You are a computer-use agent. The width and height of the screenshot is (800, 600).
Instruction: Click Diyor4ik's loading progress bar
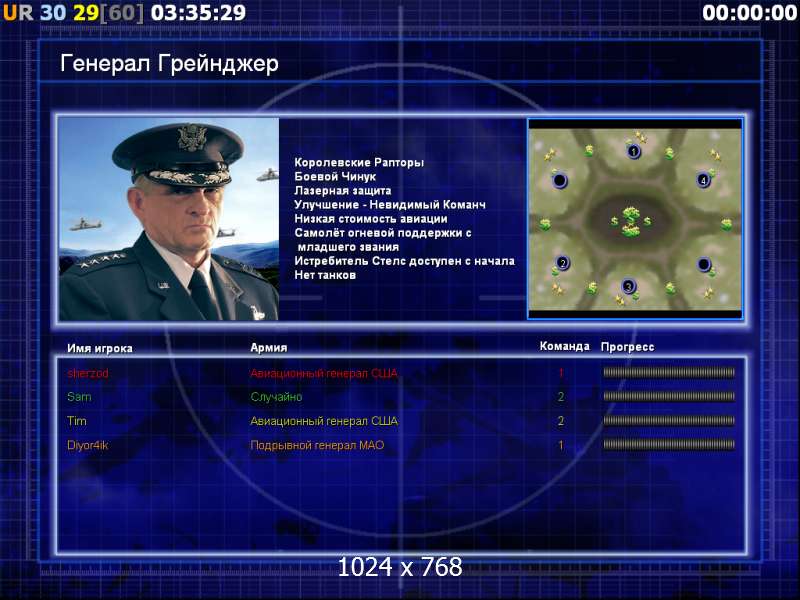point(669,444)
